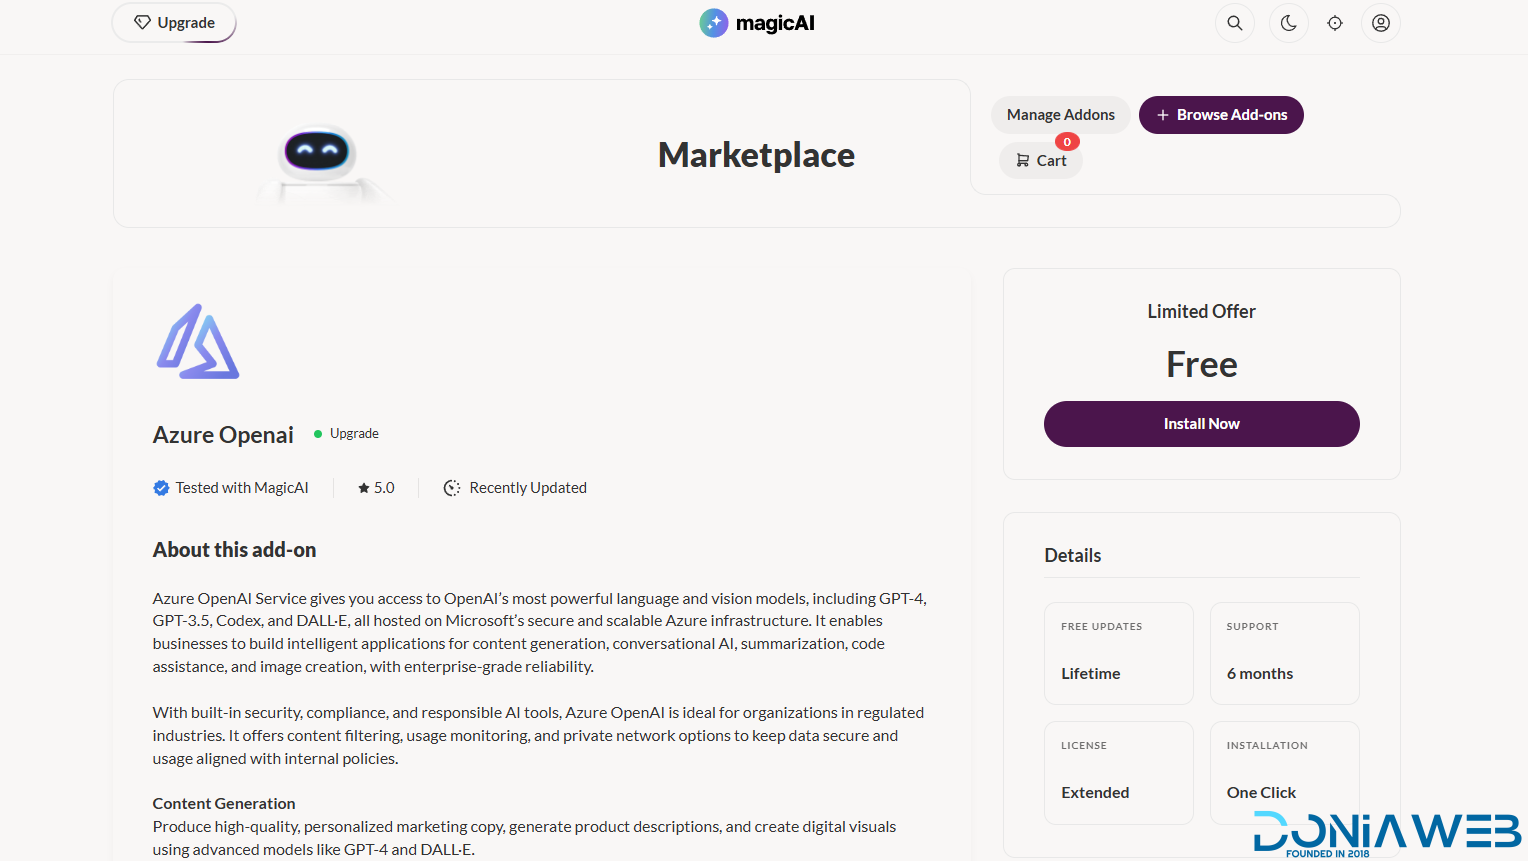Toggle dark mode moon icon
Viewport: 1528px width, 861px height.
pos(1288,23)
